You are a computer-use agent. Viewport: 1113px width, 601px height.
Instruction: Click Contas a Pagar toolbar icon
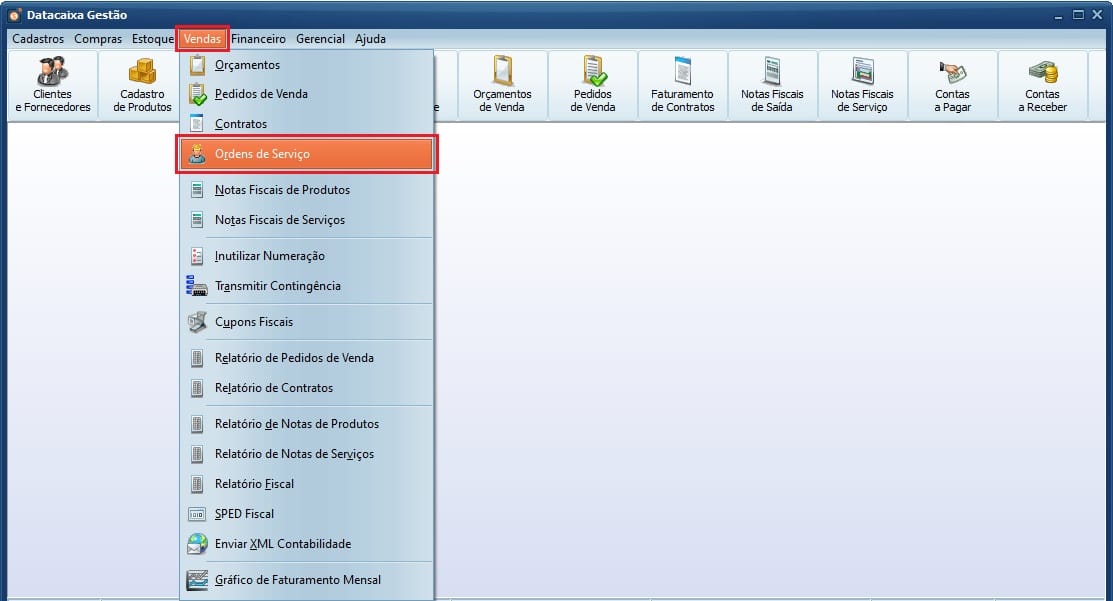click(952, 84)
